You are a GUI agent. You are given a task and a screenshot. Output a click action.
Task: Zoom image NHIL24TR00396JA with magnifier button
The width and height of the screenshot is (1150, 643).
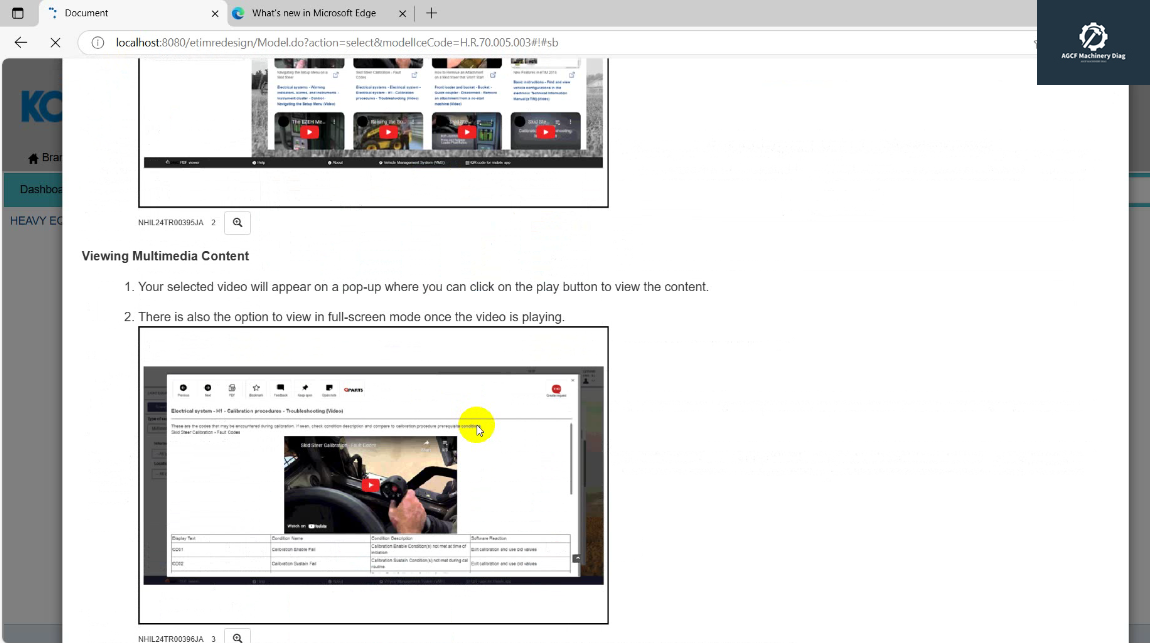(x=237, y=638)
